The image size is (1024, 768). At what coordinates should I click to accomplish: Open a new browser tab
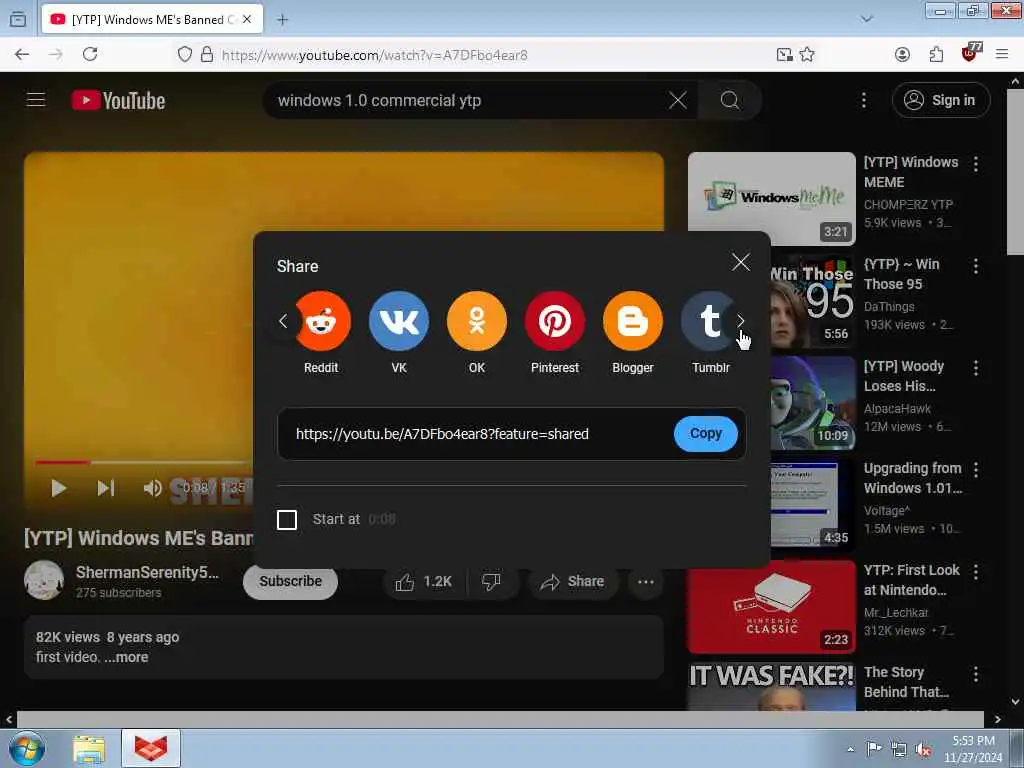[282, 20]
